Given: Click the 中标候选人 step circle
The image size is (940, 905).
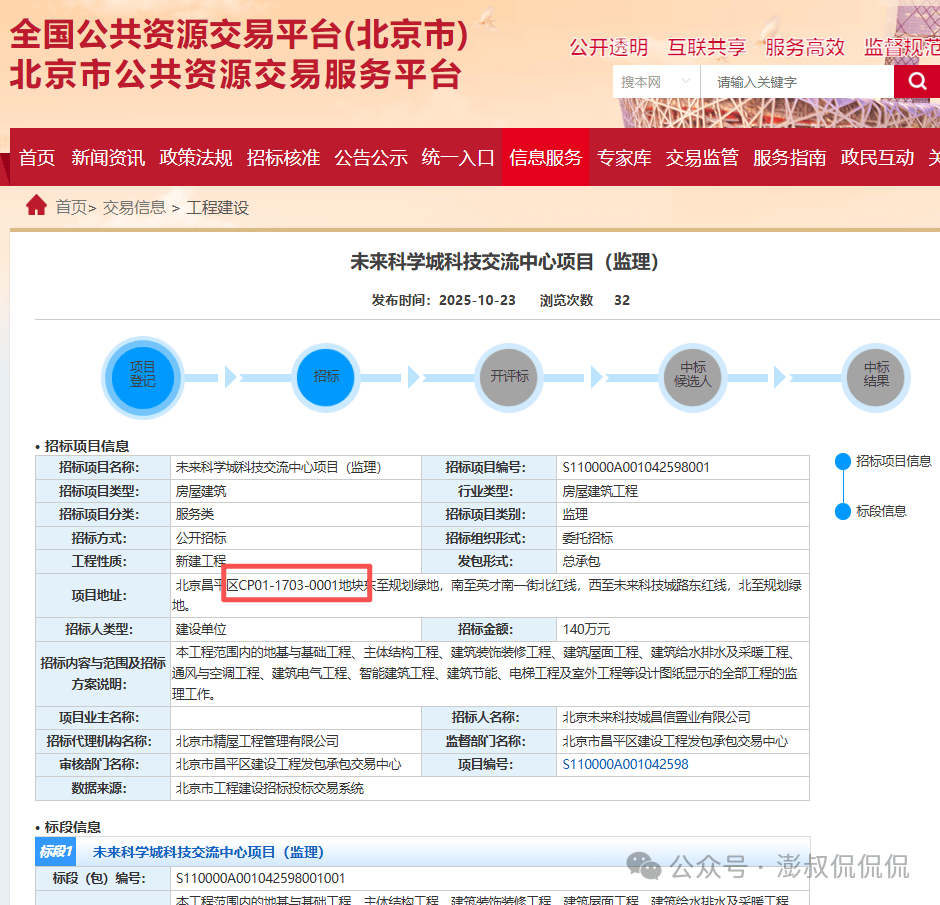Looking at the screenshot, I should click(693, 376).
